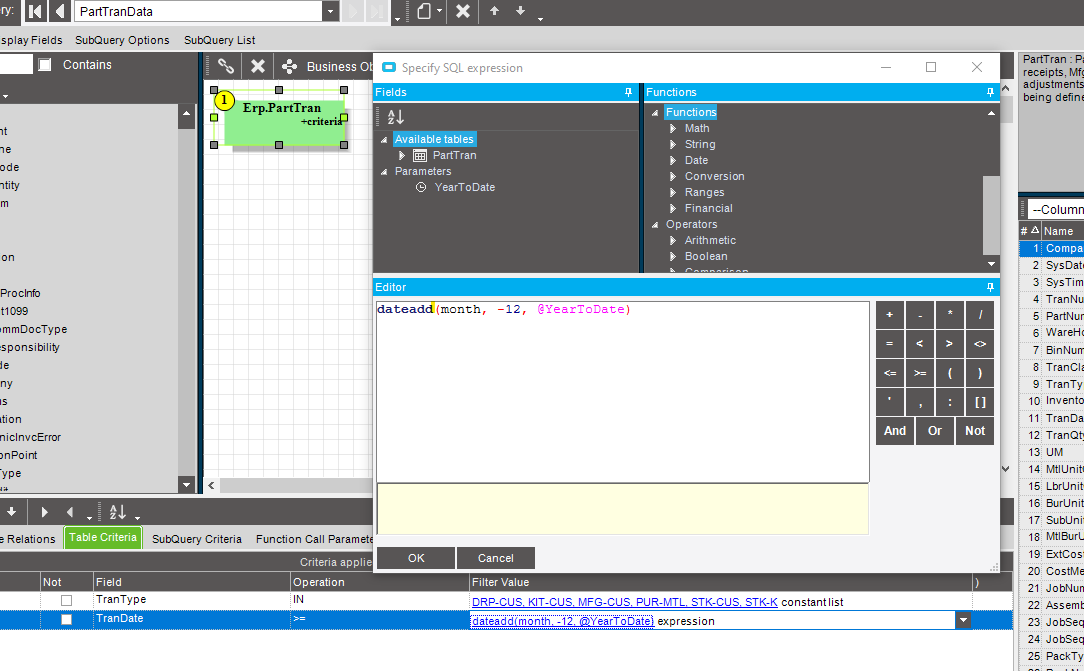This screenshot has width=1084, height=671.
Task: Click the Business Objects node icon
Action: pyautogui.click(x=290, y=66)
